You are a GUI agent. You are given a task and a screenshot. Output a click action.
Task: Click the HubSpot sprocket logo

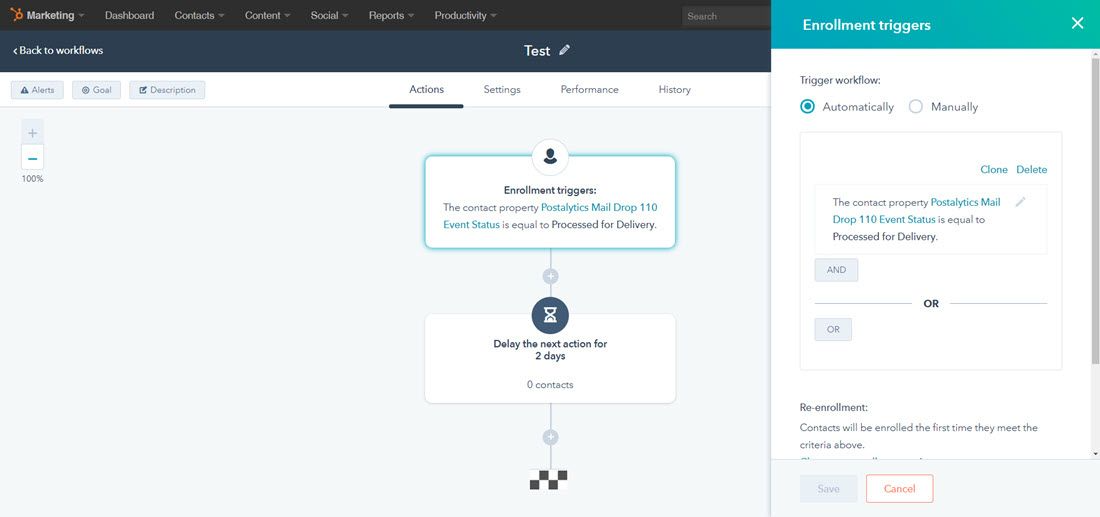16,15
